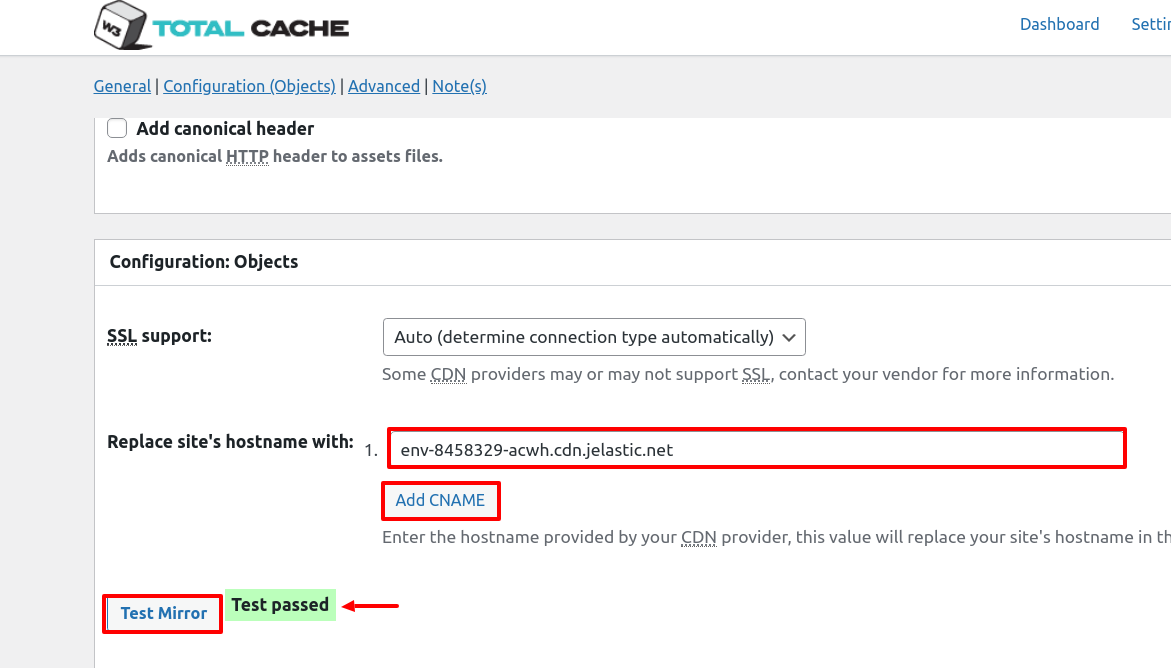Click the 'Configuration: Objects' panel header

click(x=204, y=262)
